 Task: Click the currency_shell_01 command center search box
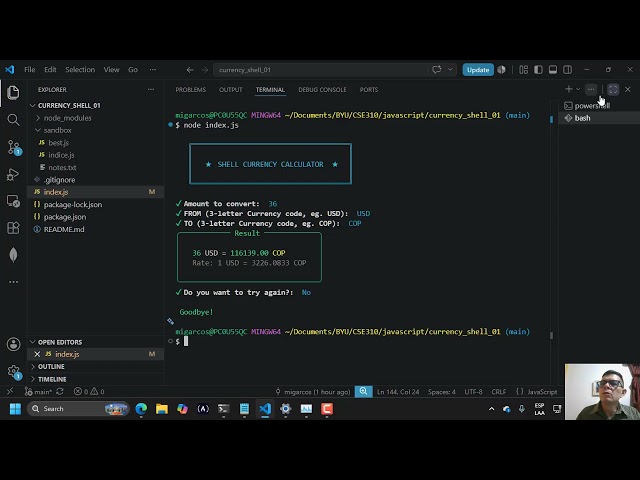(x=320, y=70)
